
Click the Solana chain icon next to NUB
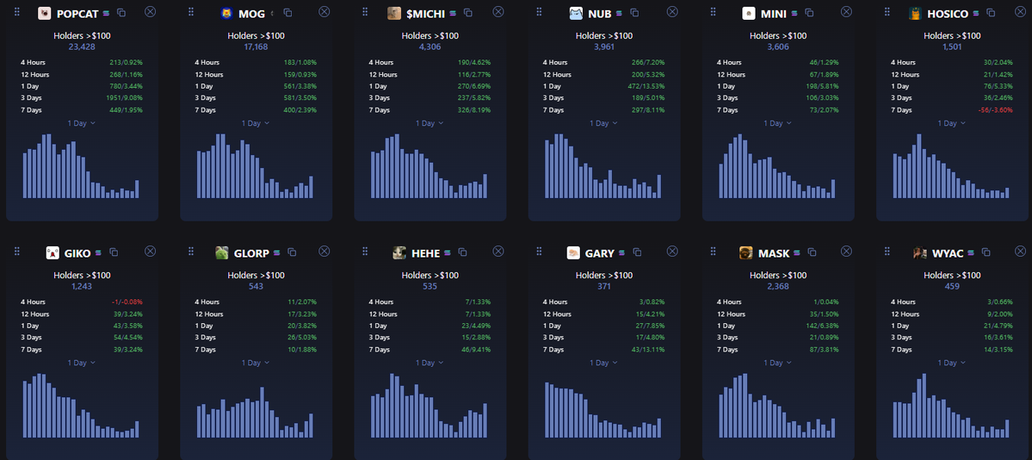(620, 13)
